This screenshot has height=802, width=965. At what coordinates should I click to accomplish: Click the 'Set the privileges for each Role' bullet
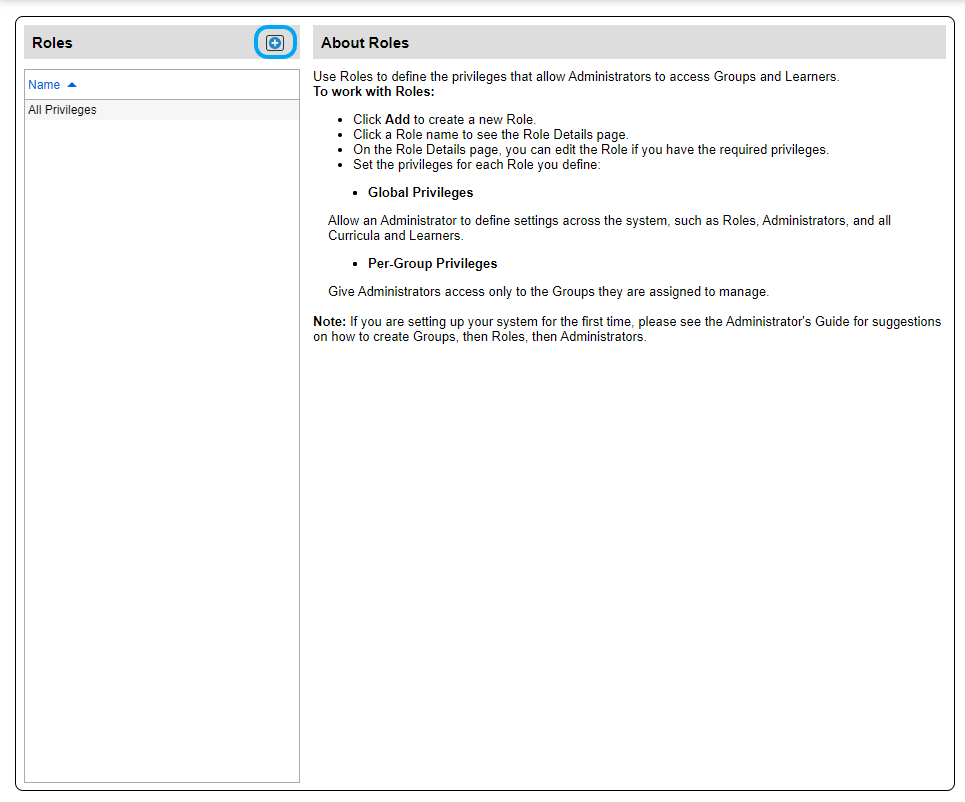(476, 165)
